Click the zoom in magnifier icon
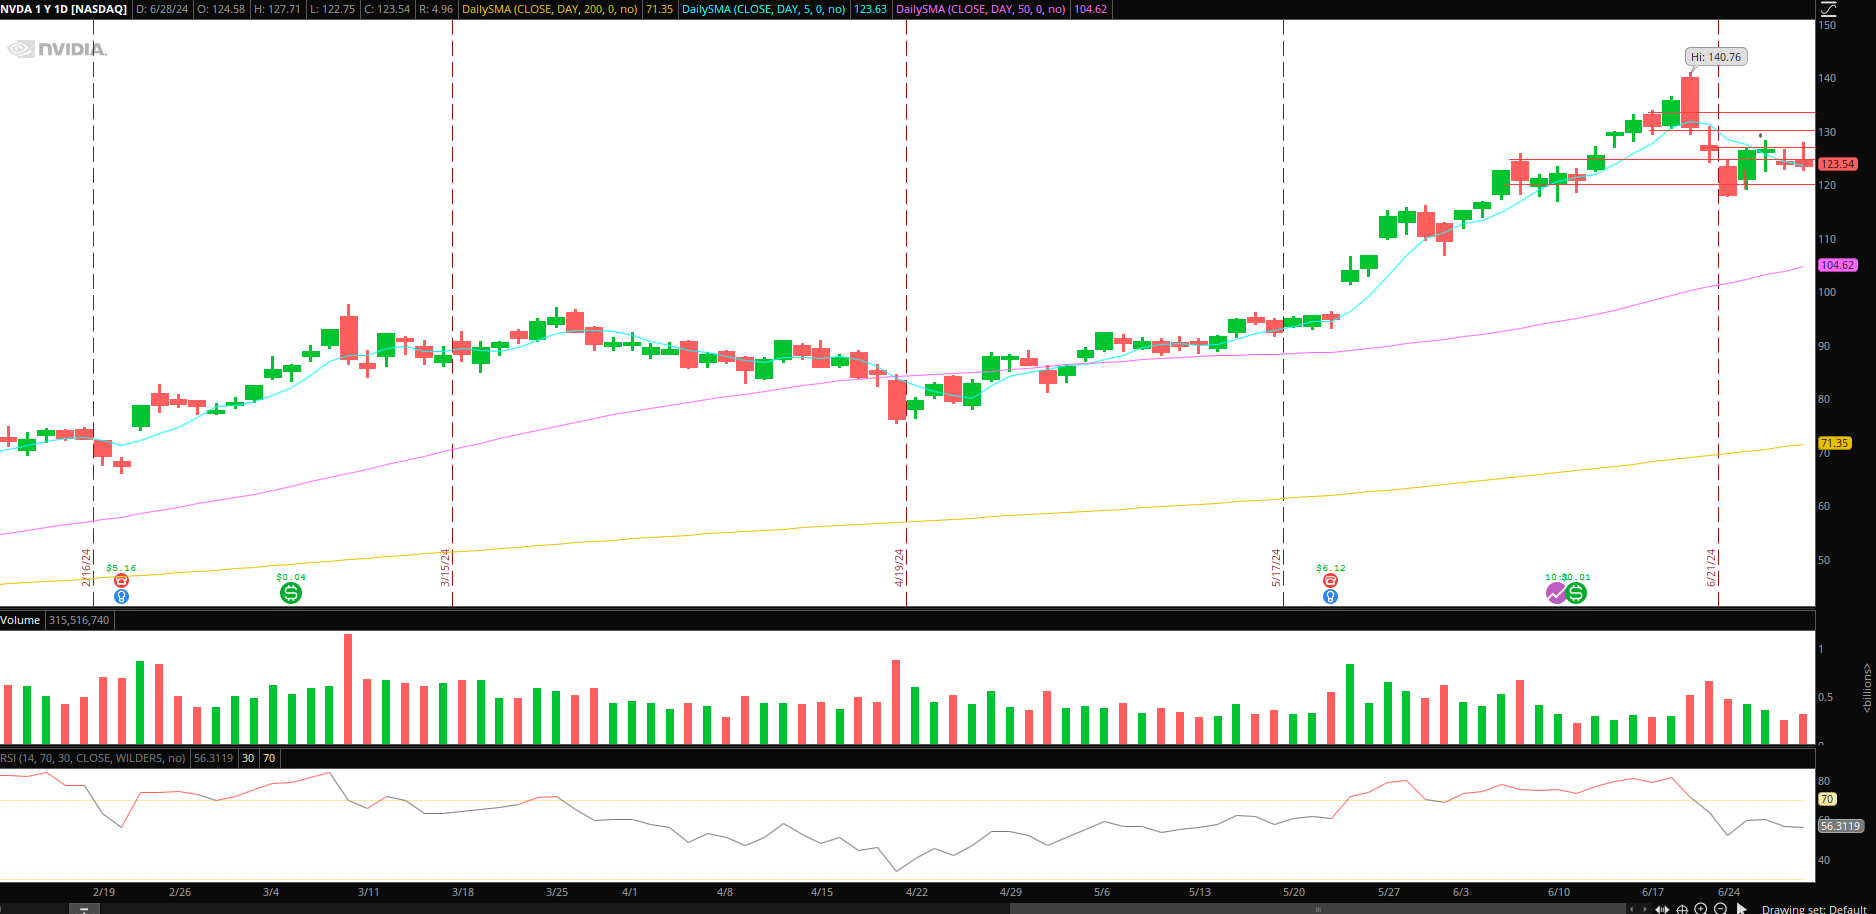Image resolution: width=1876 pixels, height=914 pixels. click(x=1700, y=909)
